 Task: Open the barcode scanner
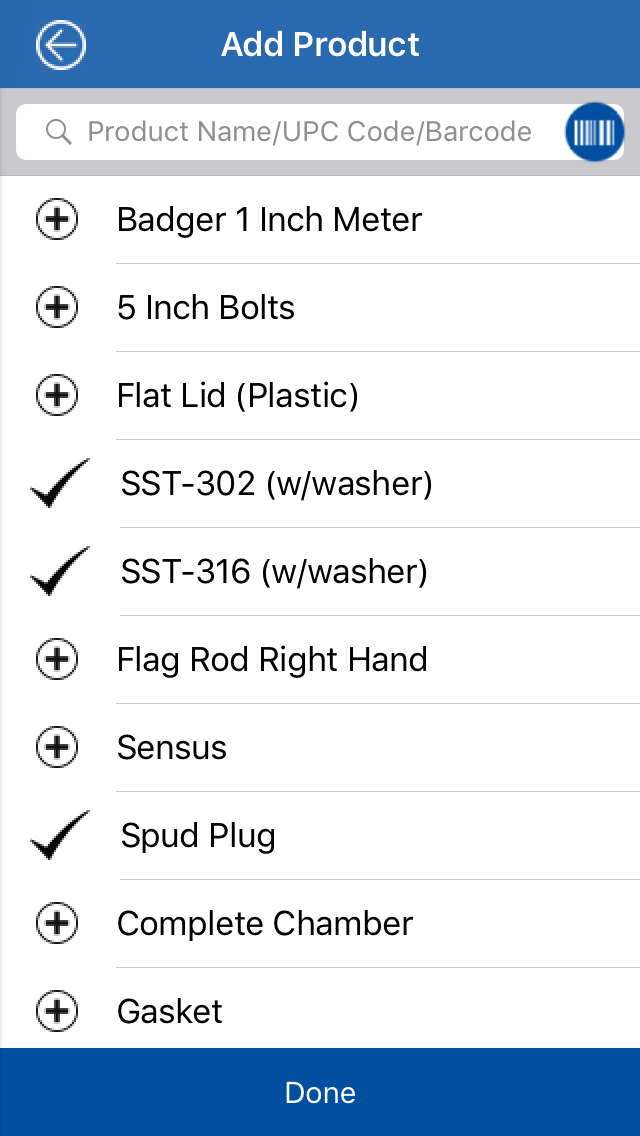[594, 132]
